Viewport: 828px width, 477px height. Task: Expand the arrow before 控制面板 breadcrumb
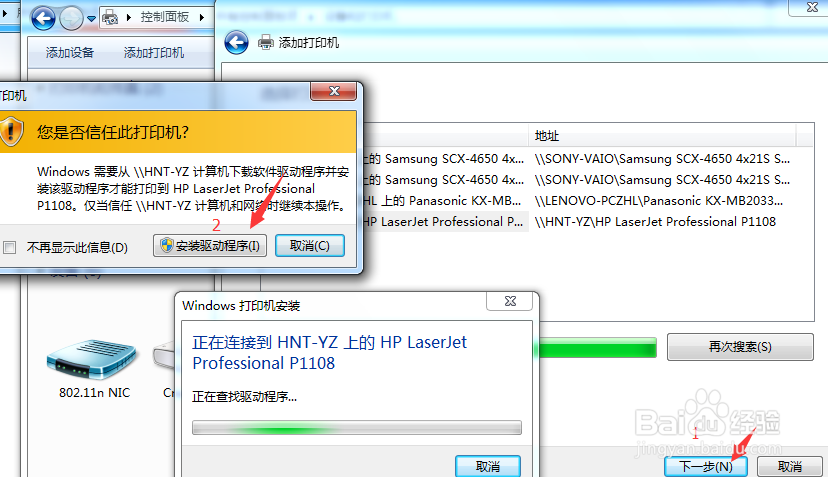(128, 17)
